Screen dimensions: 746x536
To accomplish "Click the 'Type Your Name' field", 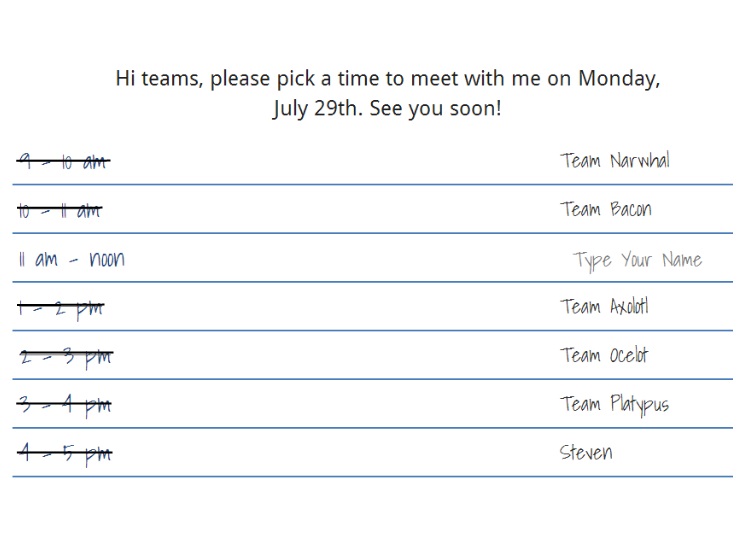I will tap(637, 260).
